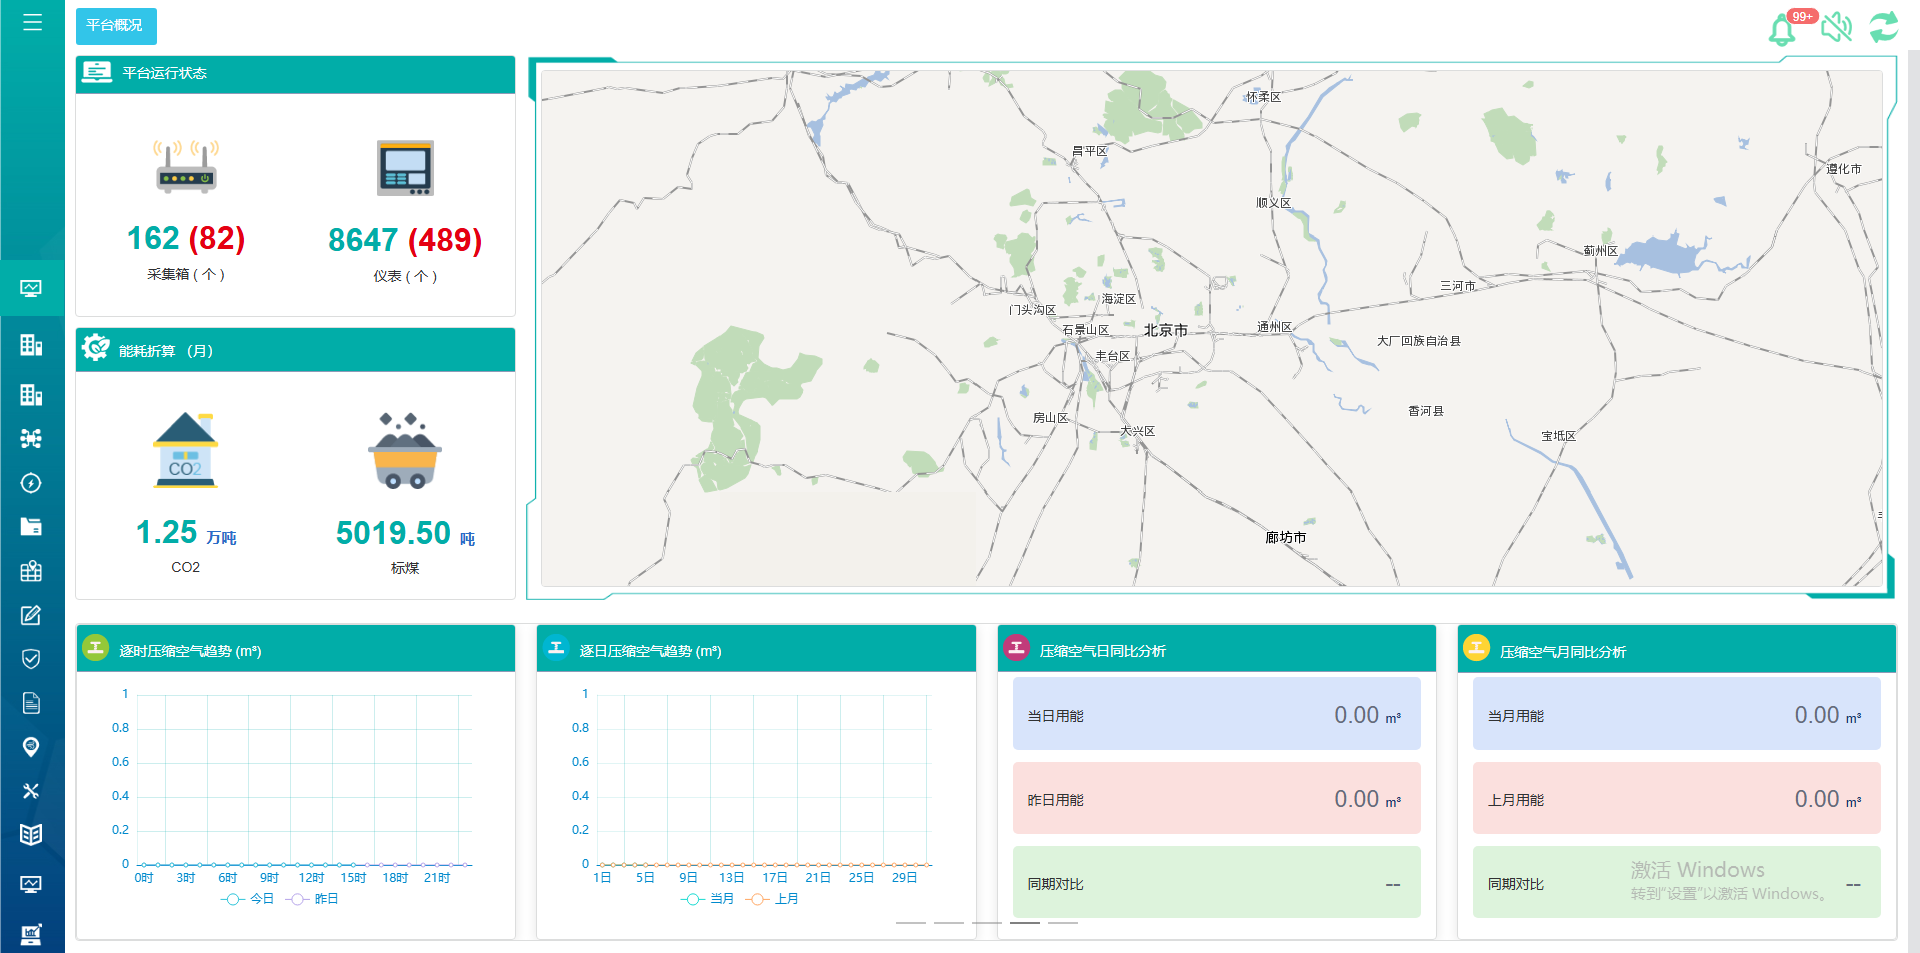Open the folder icon in the sidebar
The width and height of the screenshot is (1920, 953).
coord(31,527)
